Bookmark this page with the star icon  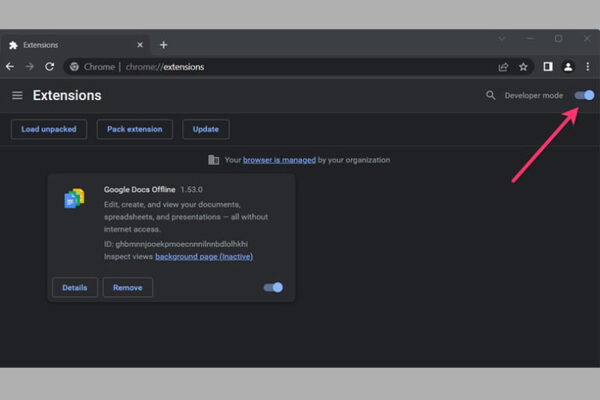(523, 67)
